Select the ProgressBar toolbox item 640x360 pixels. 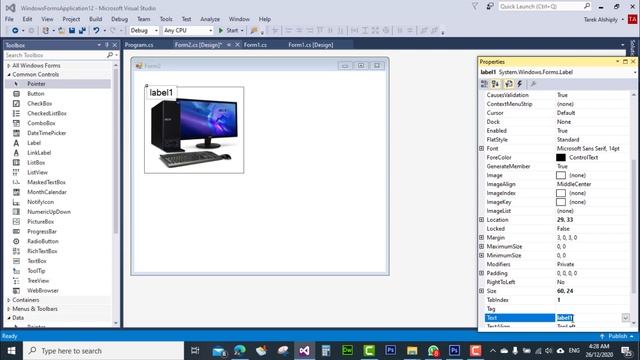(x=57, y=231)
